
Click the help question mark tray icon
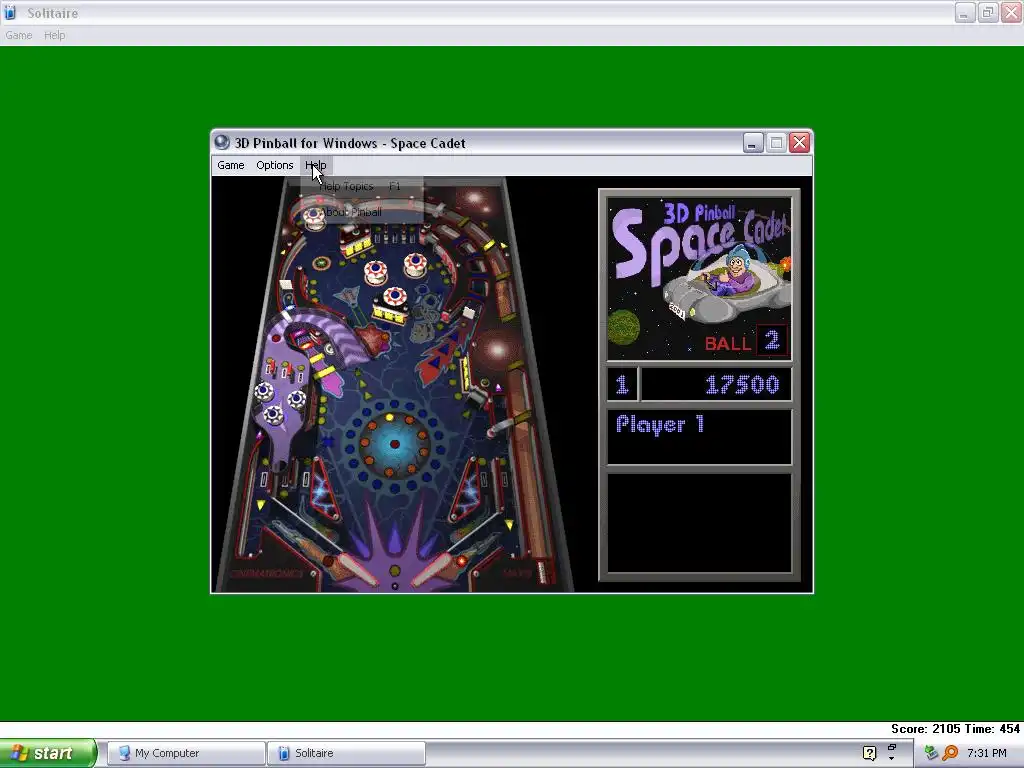(x=869, y=753)
